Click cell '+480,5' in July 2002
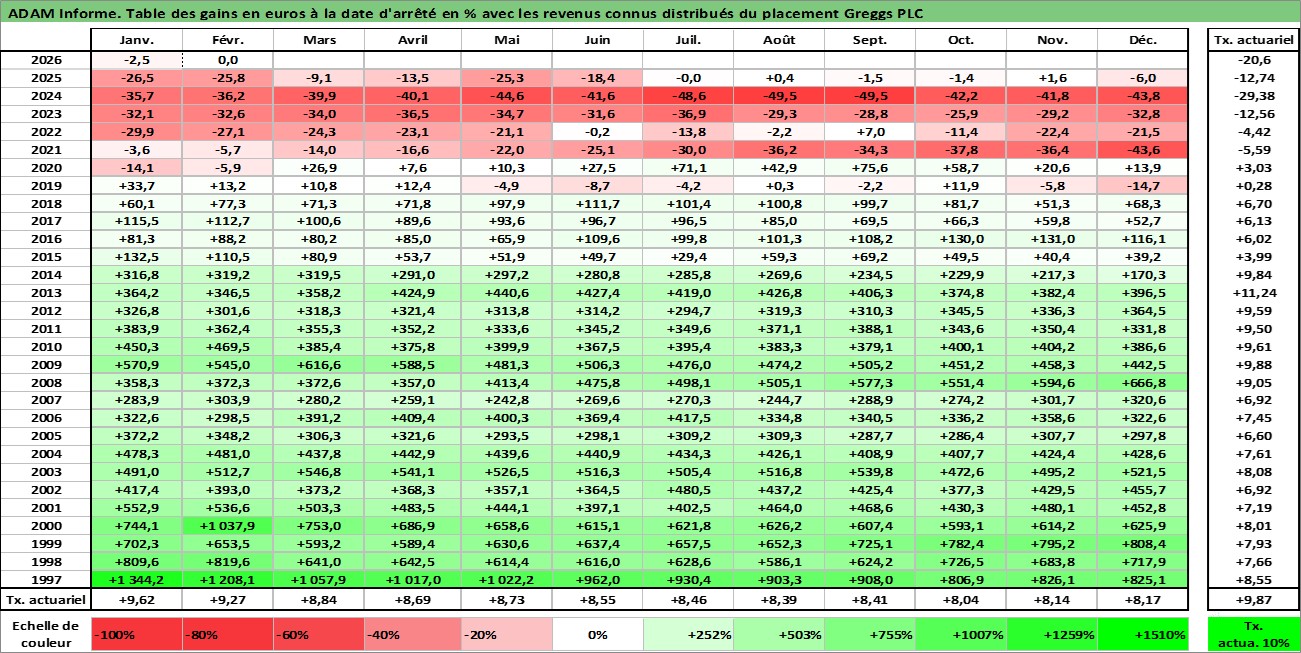Viewport: 1301px width, 653px height. tap(688, 490)
